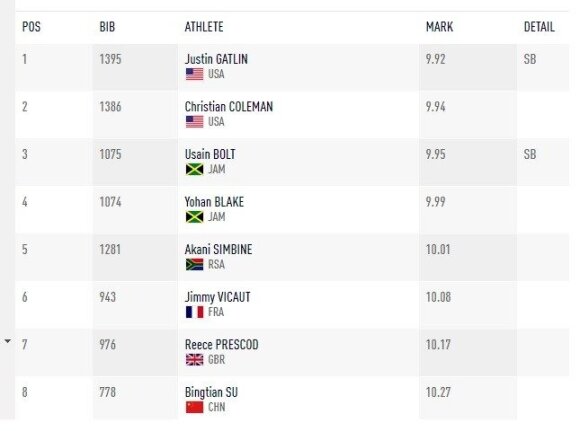Open Justin GATLIN athlete profile
This screenshot has height=431, width=580.
[216, 59]
